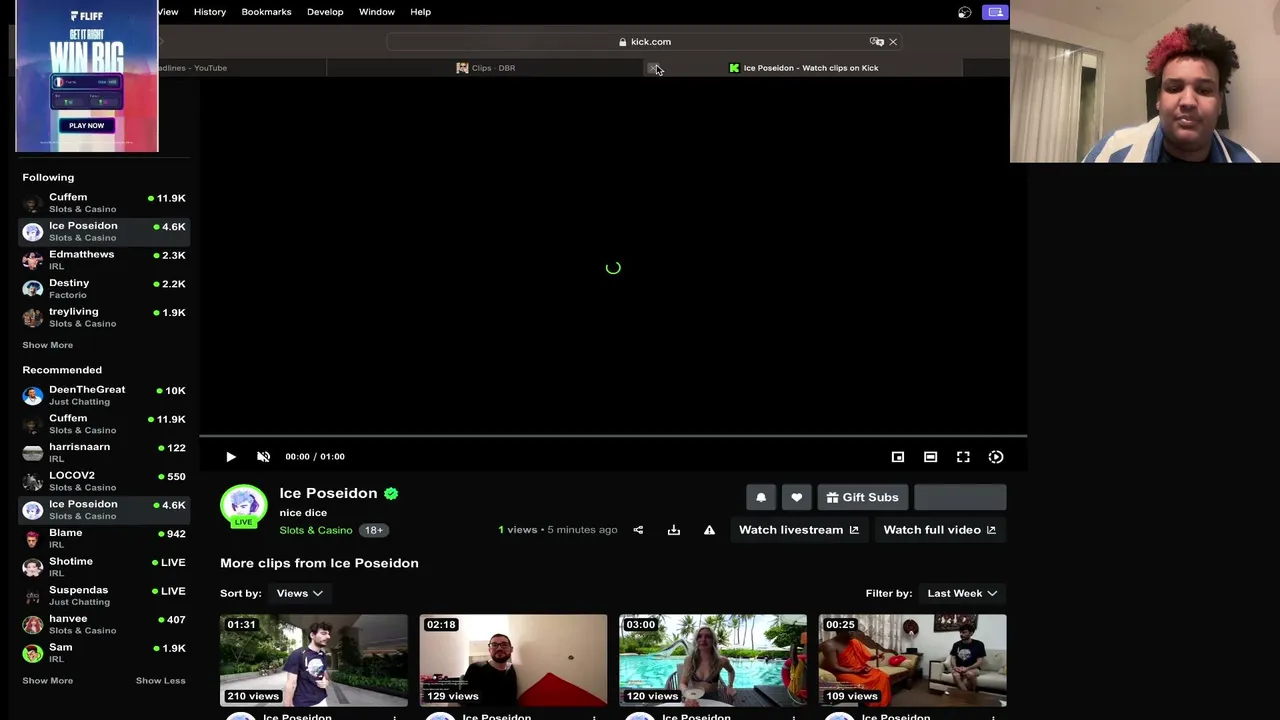Toggle the heart follow button
The height and width of the screenshot is (720, 1280).
(796, 497)
